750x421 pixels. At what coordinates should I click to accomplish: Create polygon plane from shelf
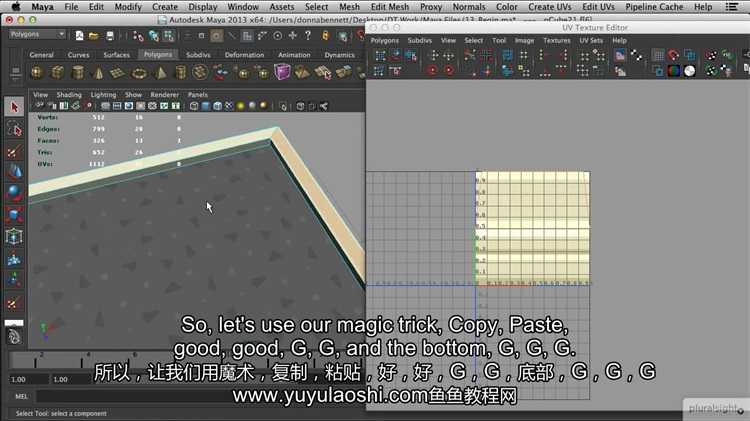[x=118, y=73]
